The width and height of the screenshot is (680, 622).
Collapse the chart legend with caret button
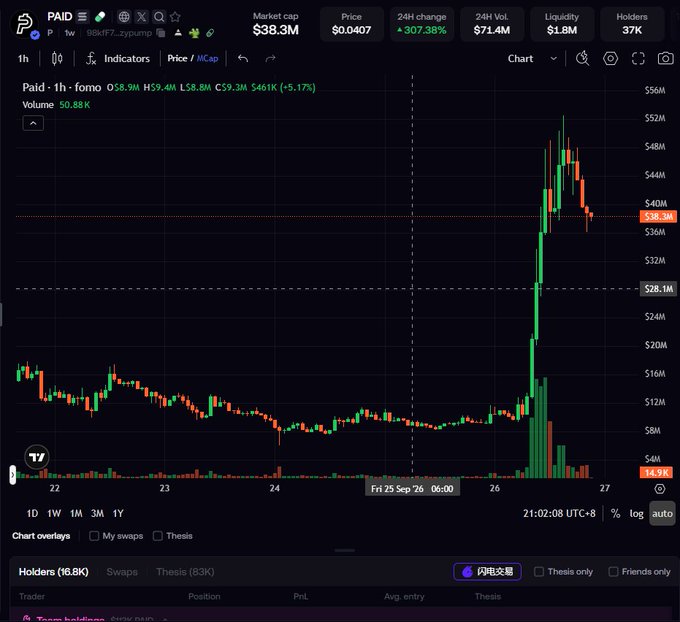coord(33,123)
